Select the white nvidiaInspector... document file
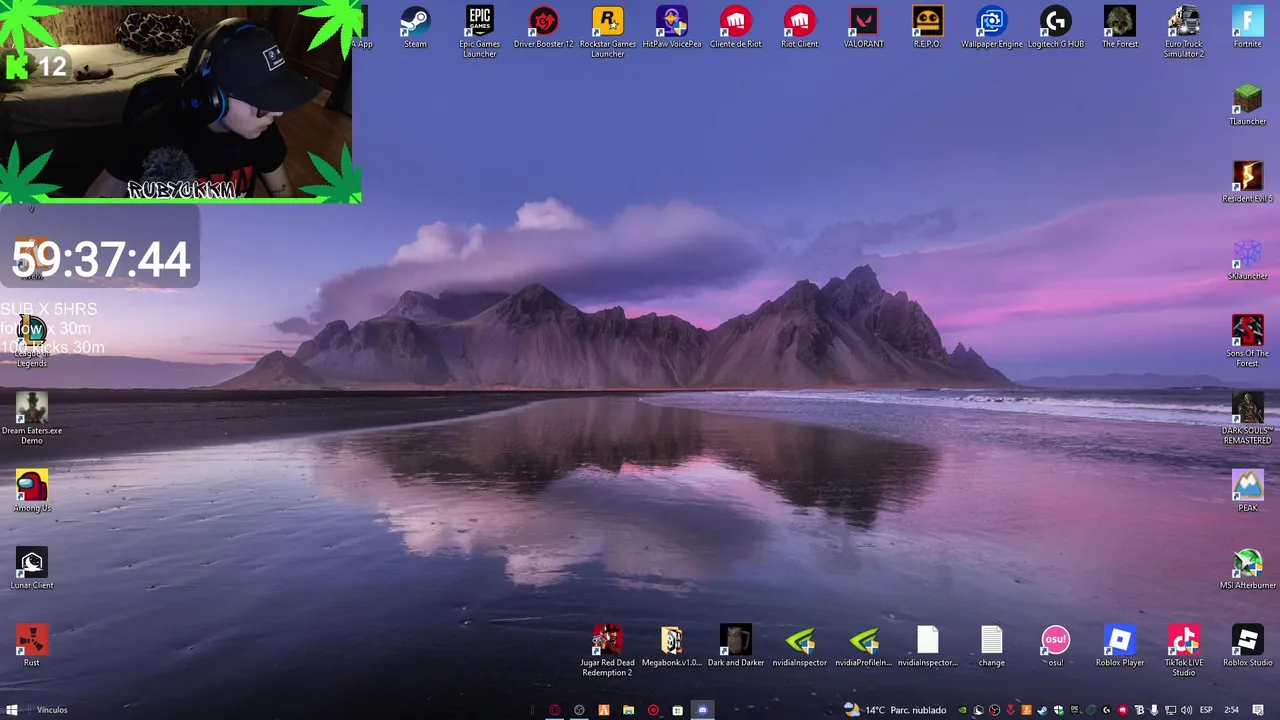Screen dimensions: 1280x720 click(x=928, y=645)
